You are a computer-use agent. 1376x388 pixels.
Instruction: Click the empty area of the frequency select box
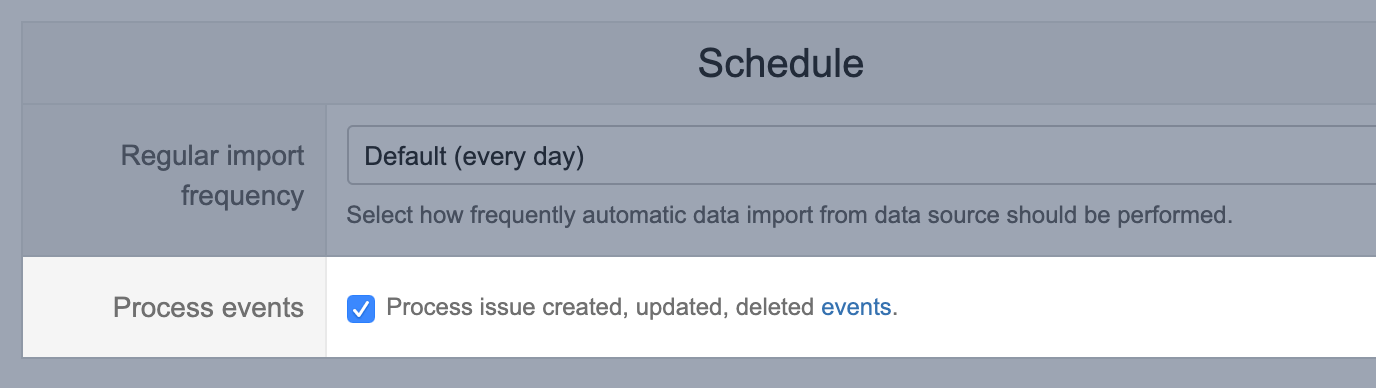[980, 155]
